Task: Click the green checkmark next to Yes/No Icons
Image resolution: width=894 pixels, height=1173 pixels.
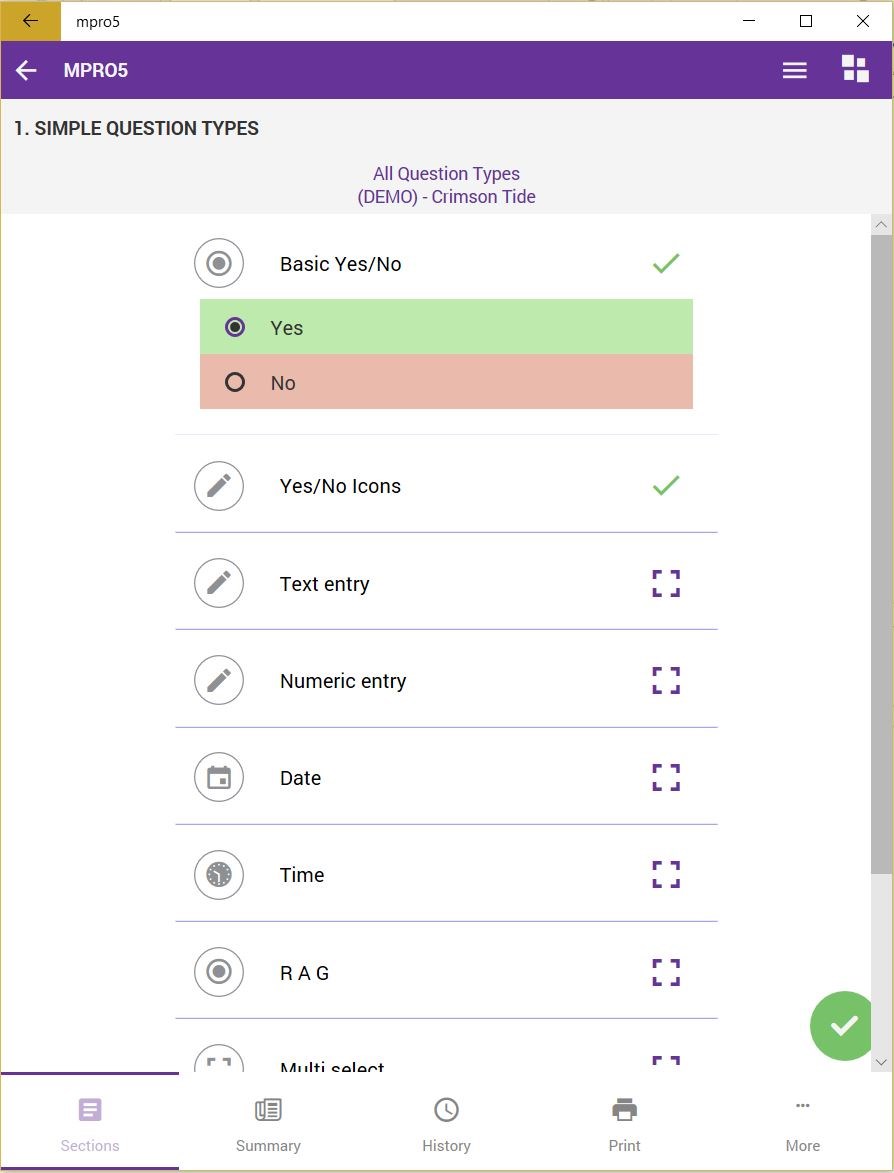Action: [x=666, y=486]
